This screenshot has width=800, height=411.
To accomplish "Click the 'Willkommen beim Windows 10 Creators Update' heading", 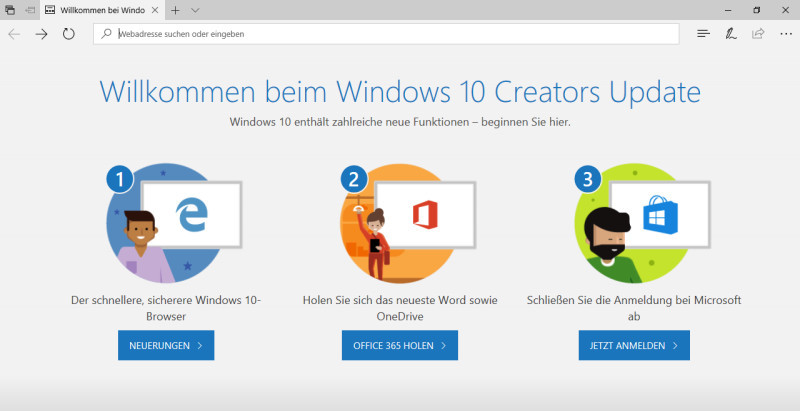I will pyautogui.click(x=400, y=92).
